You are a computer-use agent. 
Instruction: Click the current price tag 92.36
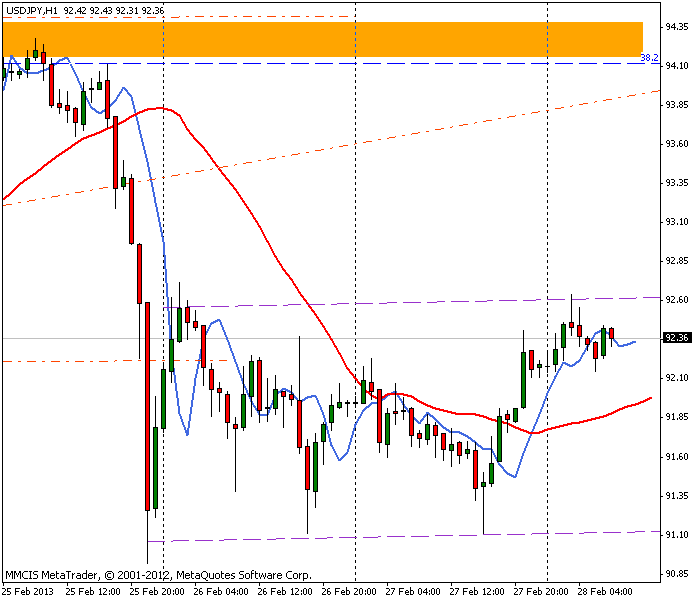[676, 338]
